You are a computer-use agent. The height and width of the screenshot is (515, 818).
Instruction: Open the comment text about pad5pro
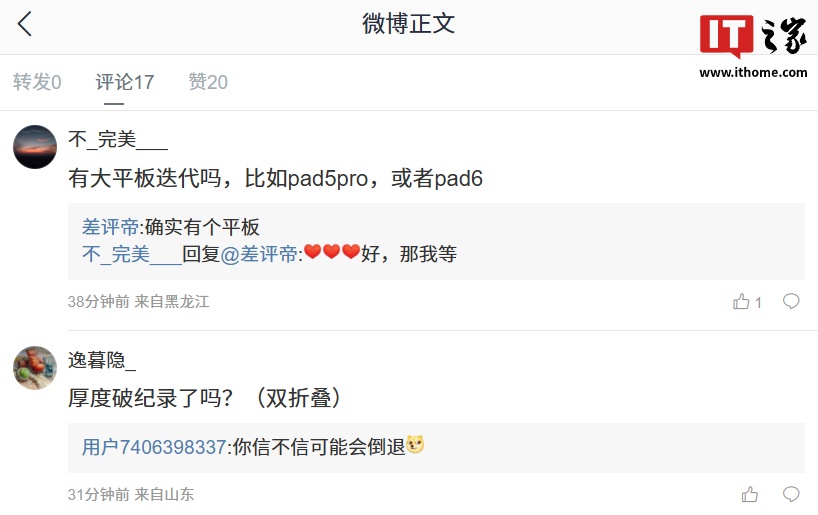click(x=275, y=178)
